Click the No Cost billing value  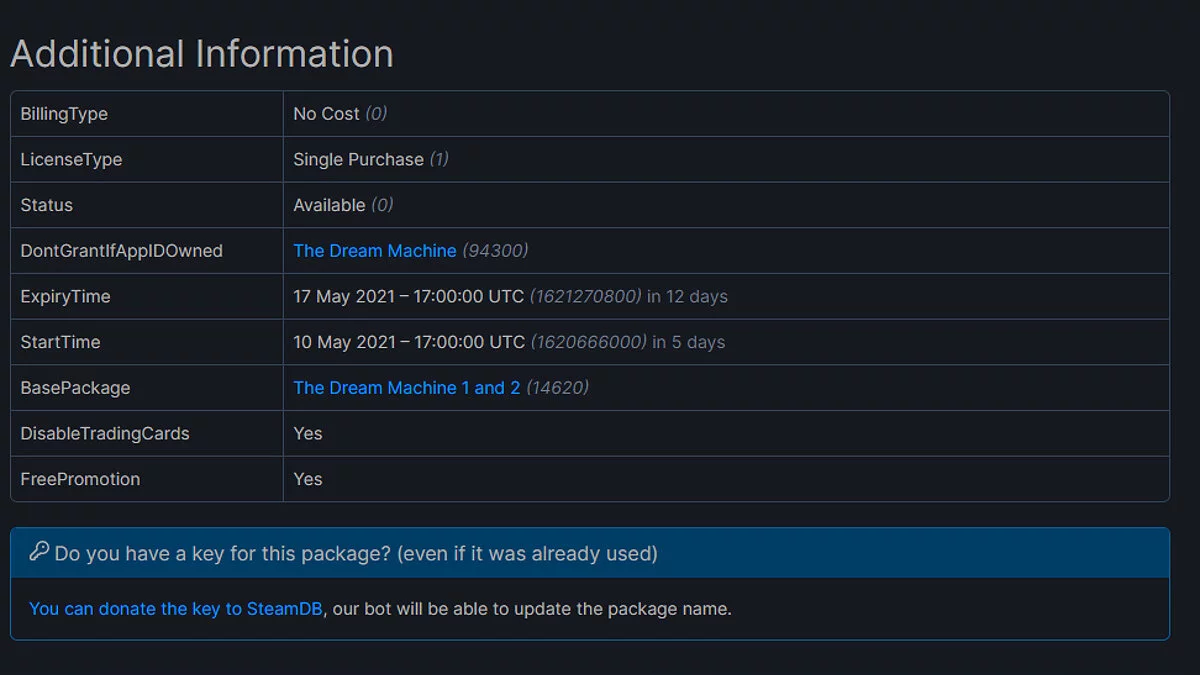coord(326,114)
